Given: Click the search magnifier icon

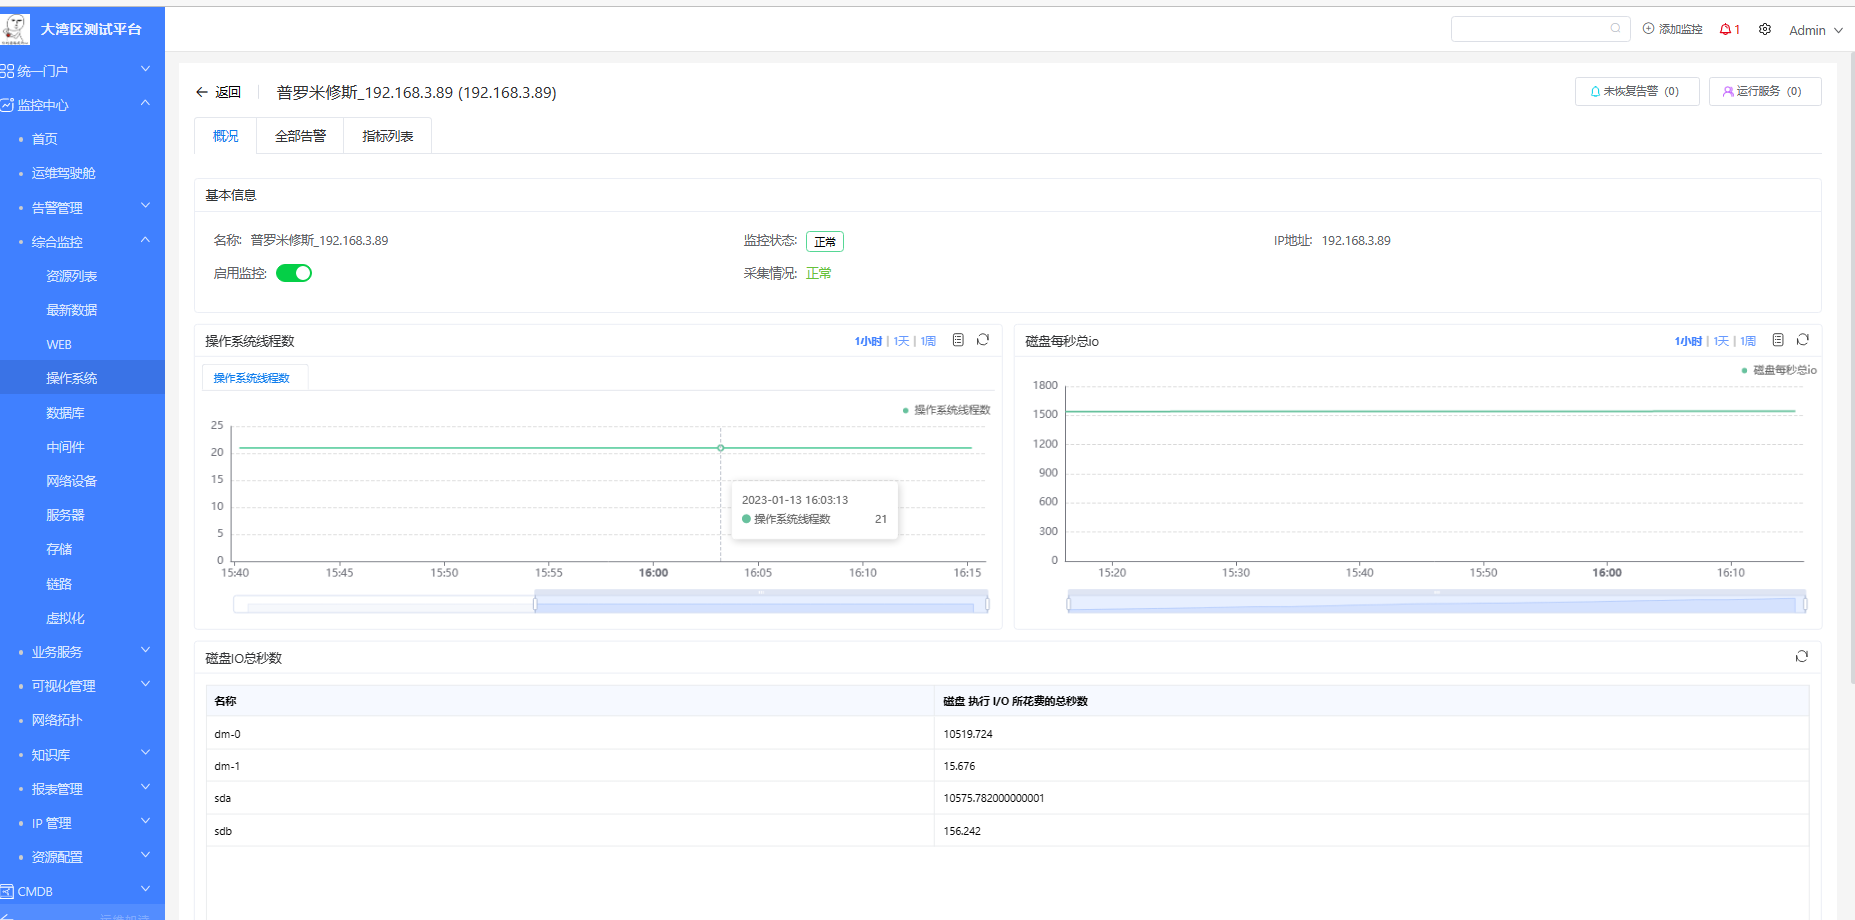Looking at the screenshot, I should [x=1615, y=29].
